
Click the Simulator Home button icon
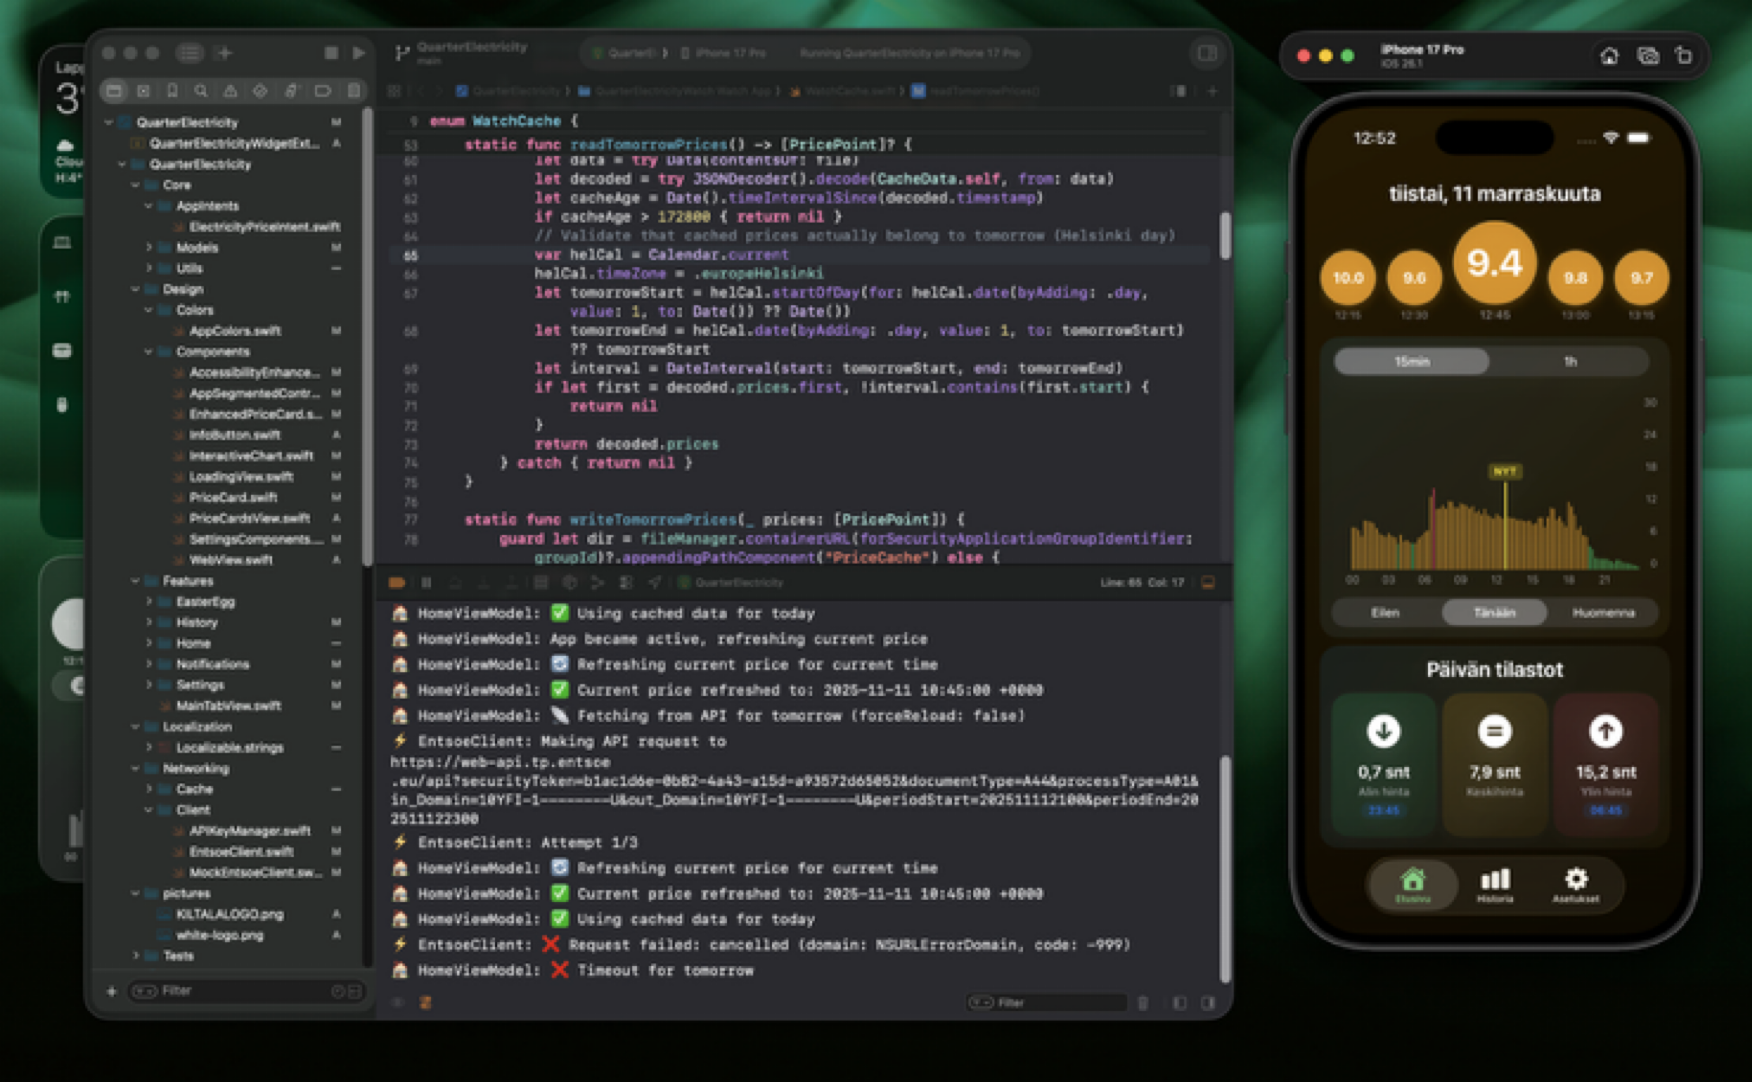(1609, 56)
